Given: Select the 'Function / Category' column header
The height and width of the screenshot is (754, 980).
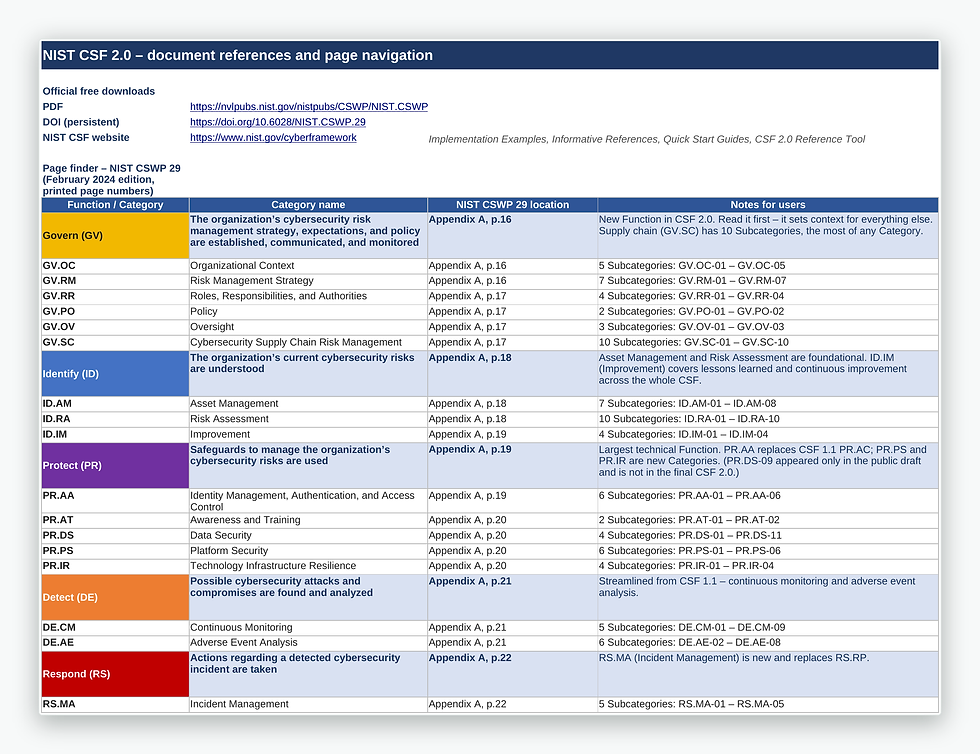Looking at the screenshot, I should click(x=115, y=204).
